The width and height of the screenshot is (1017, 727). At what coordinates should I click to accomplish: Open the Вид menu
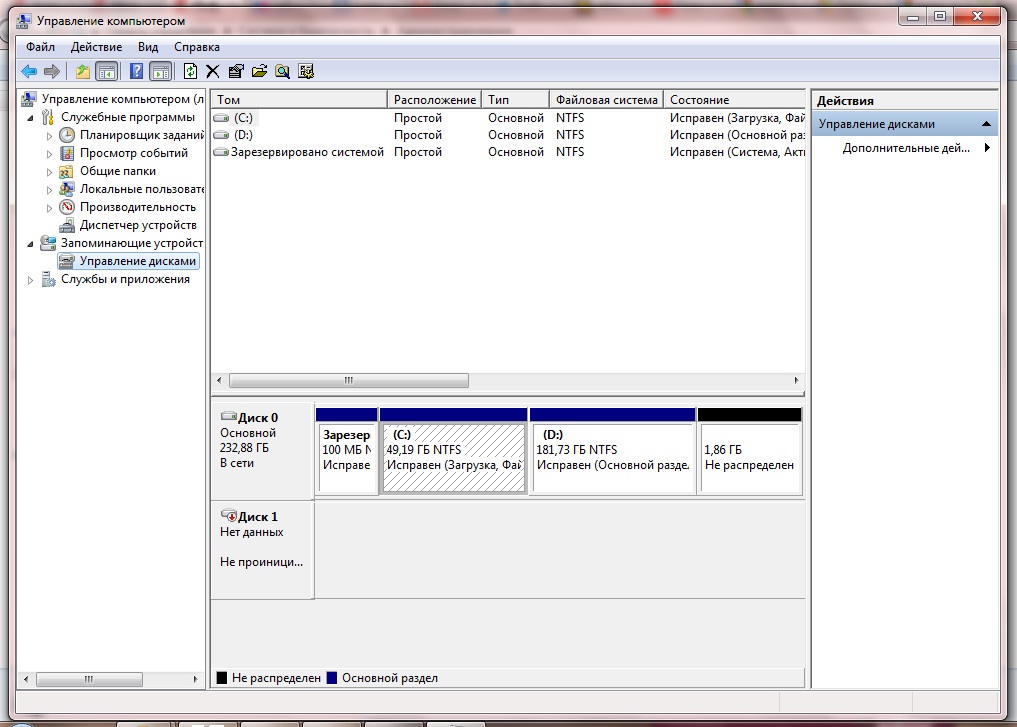point(148,47)
